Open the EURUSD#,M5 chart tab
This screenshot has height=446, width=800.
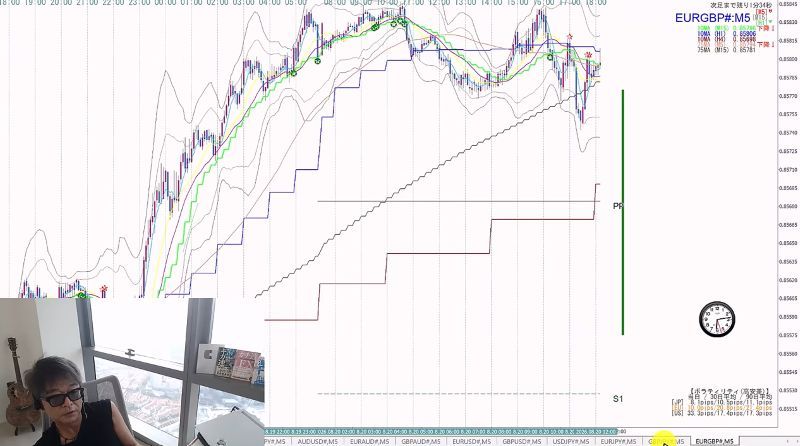pos(471,441)
